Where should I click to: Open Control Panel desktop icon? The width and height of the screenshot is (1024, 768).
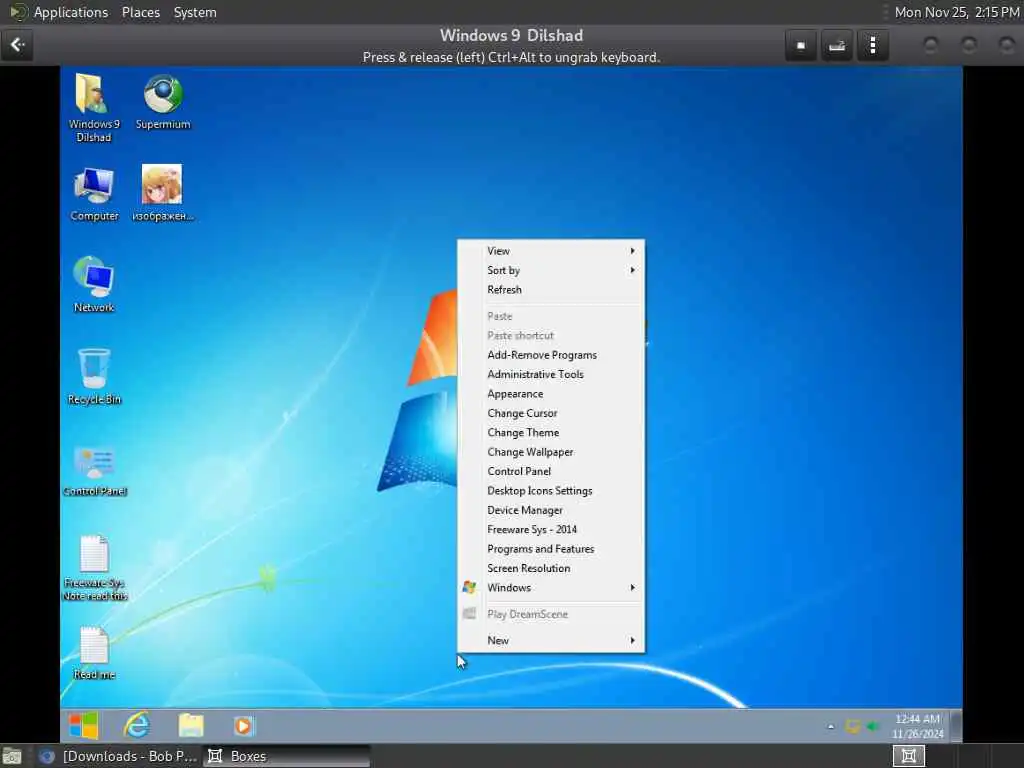pos(94,471)
